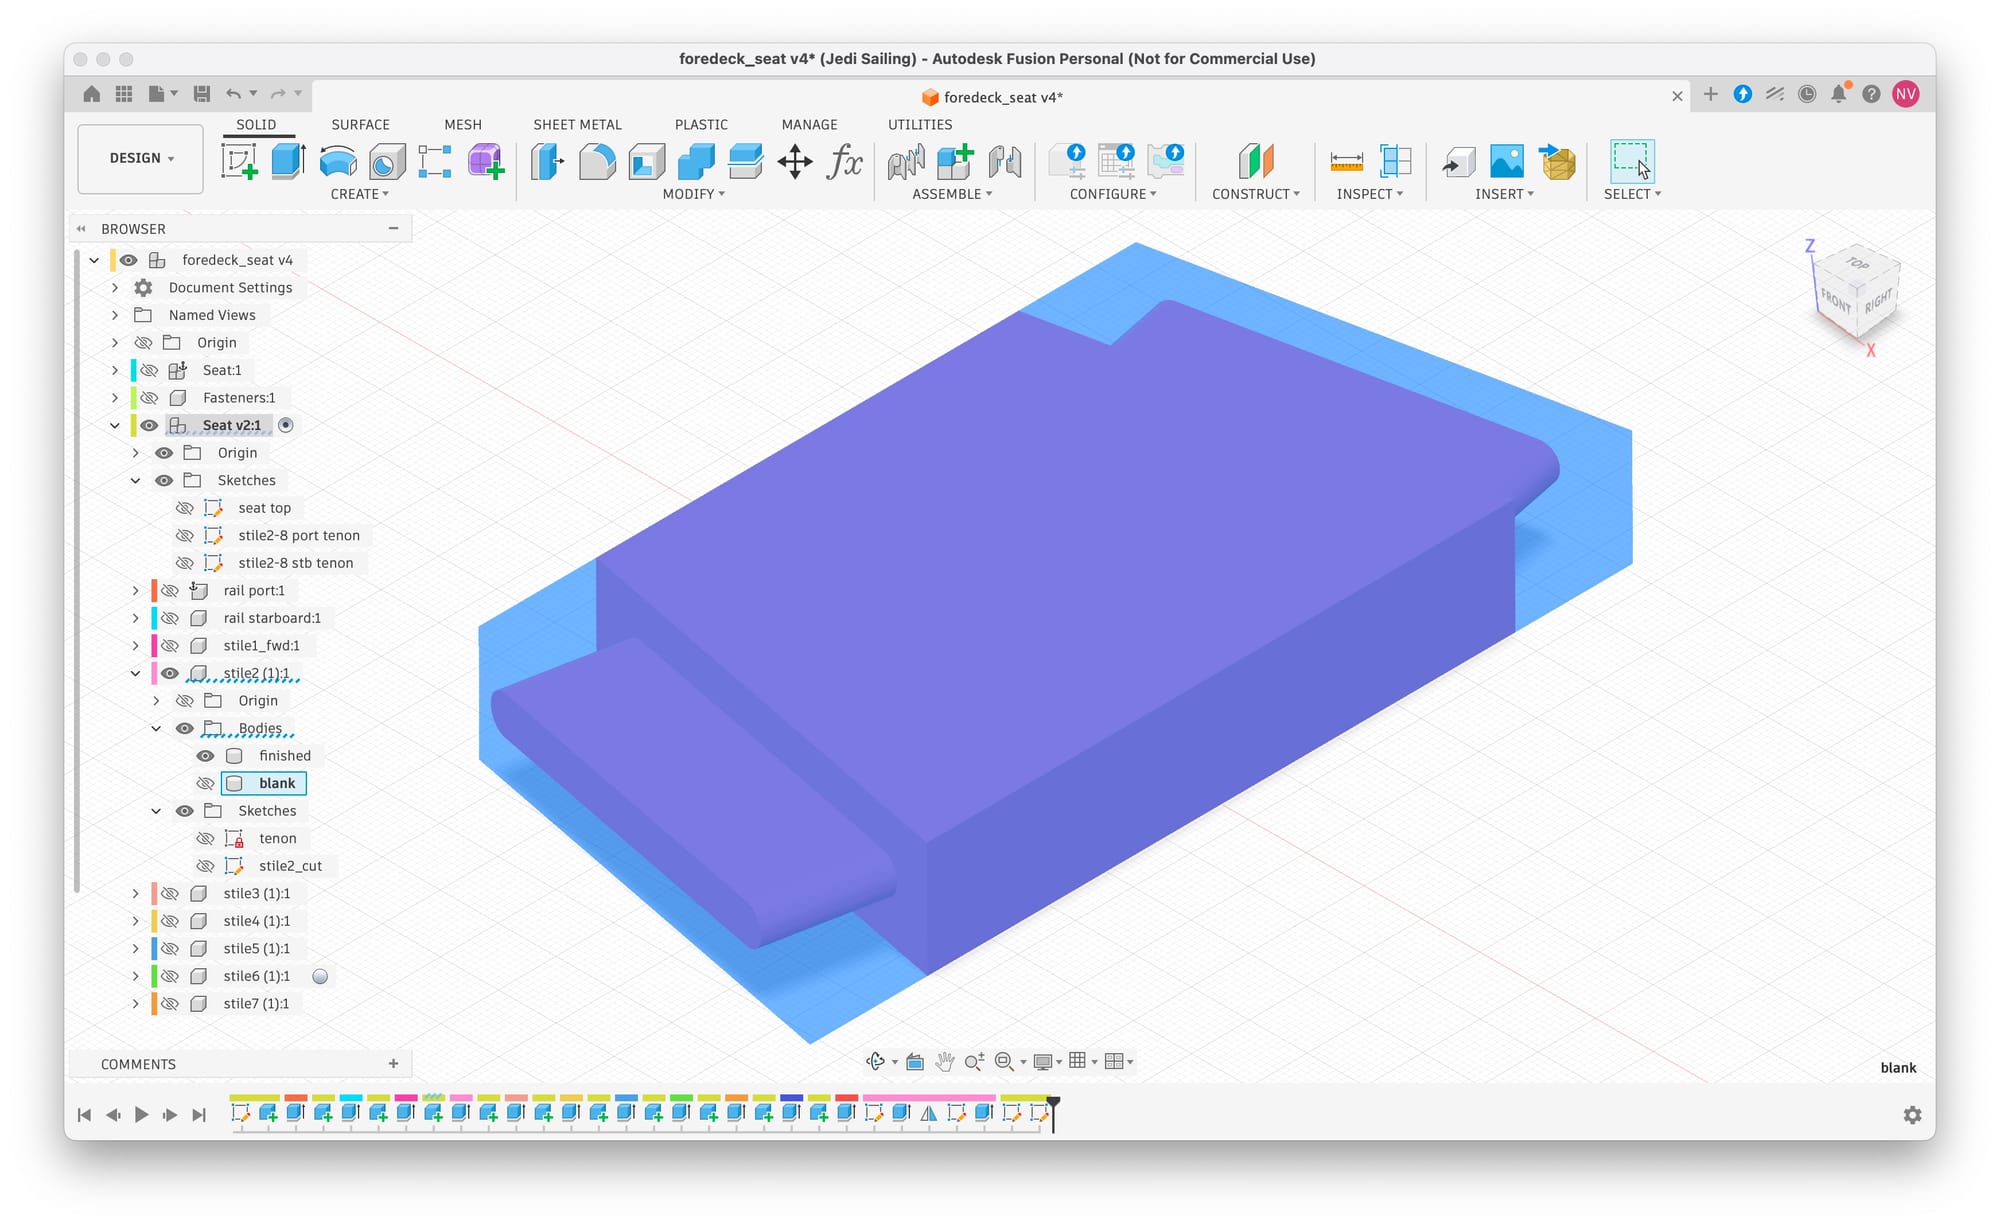2000x1225 pixels.
Task: Toggle visibility of Seat:1 component
Action: click(x=149, y=371)
